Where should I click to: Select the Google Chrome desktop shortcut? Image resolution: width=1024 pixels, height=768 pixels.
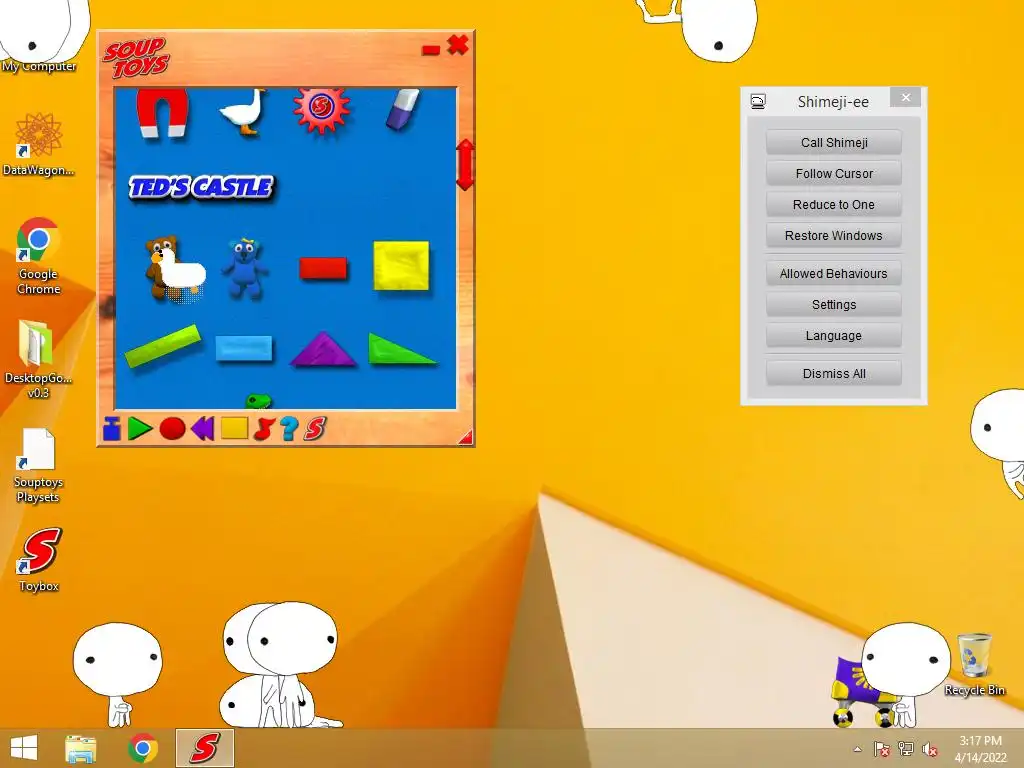pyautogui.click(x=39, y=255)
